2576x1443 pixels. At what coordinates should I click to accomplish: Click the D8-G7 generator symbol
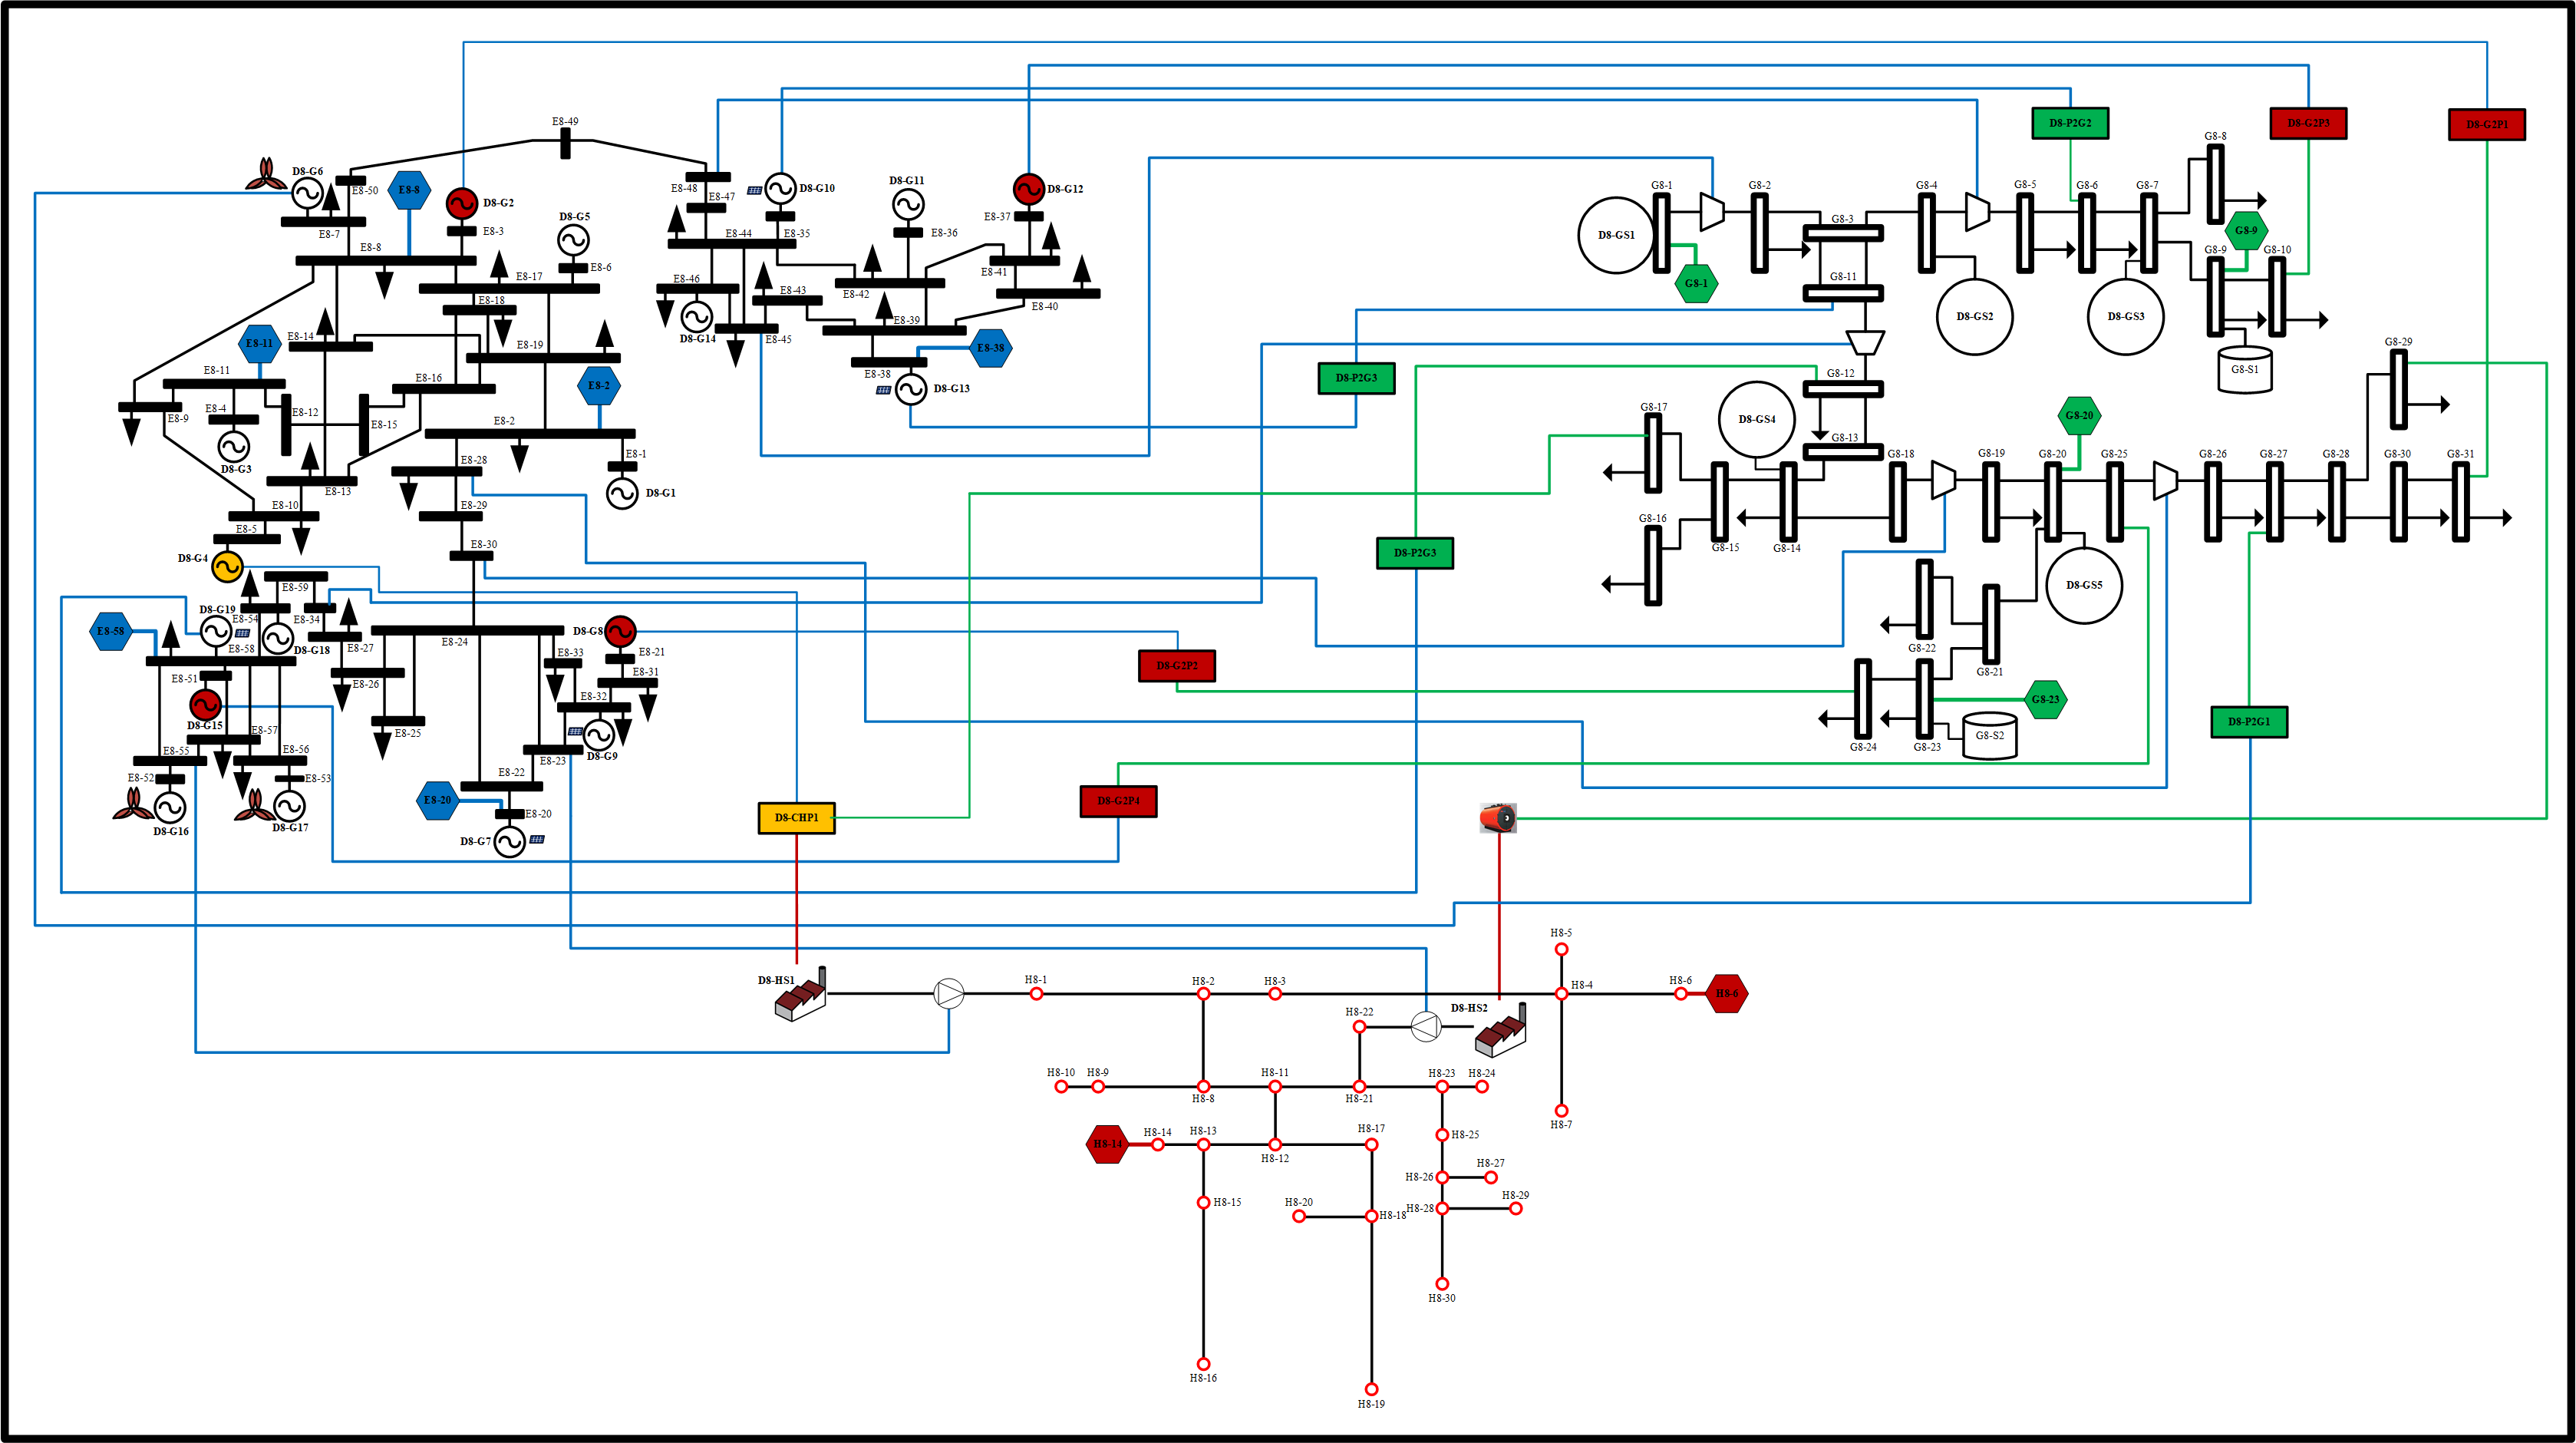click(509, 842)
